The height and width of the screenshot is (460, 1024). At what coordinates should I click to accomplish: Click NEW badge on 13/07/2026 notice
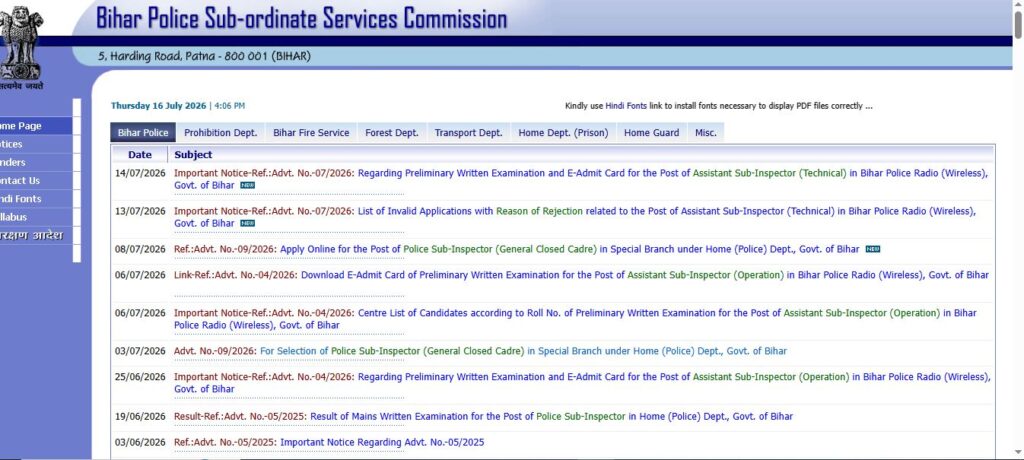coord(248,223)
